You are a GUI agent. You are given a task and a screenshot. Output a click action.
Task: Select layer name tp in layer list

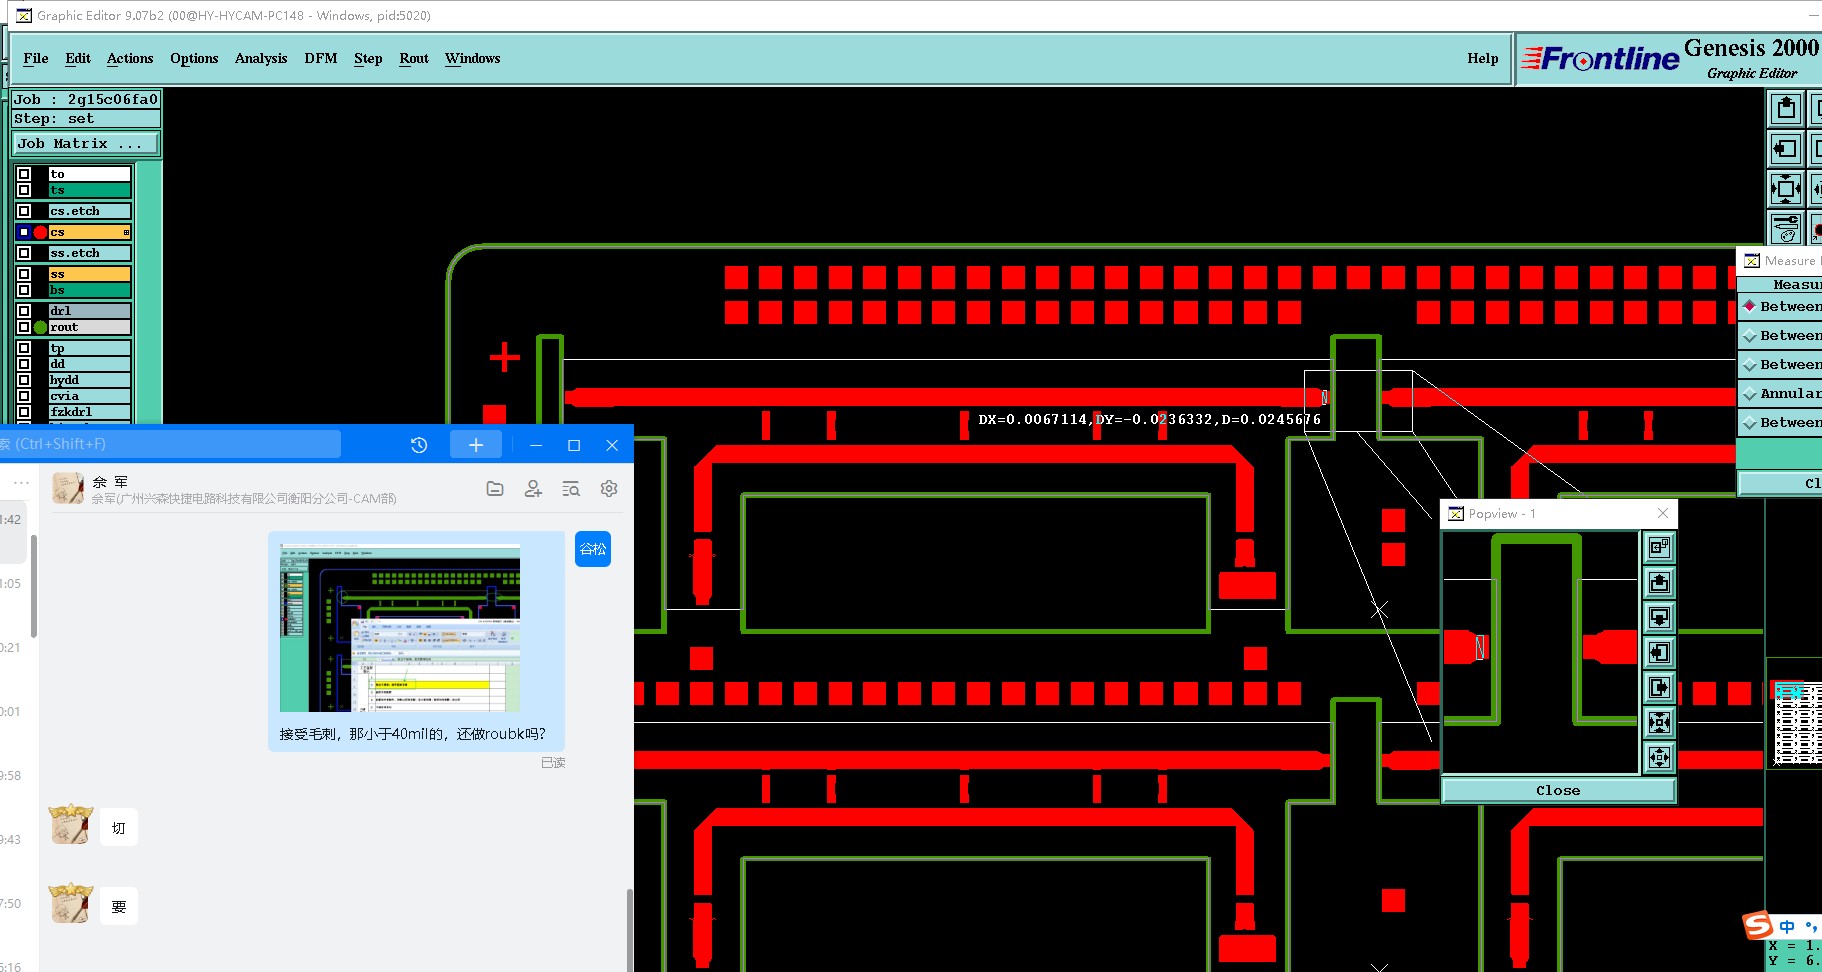coord(89,348)
